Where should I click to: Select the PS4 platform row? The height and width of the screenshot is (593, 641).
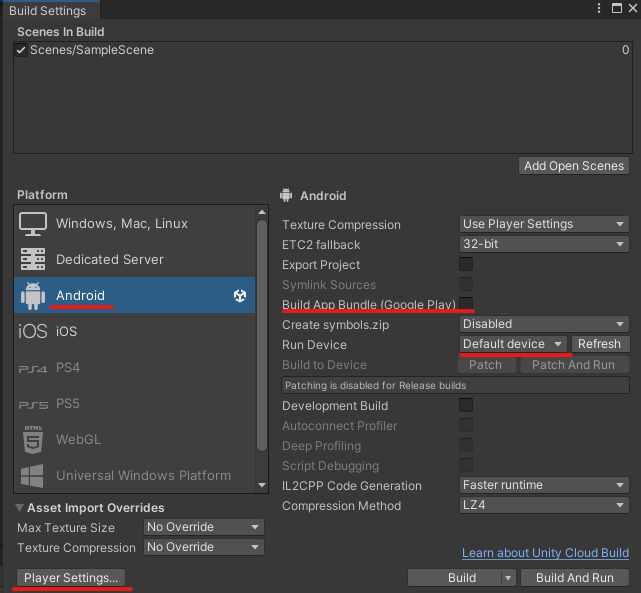(x=135, y=367)
